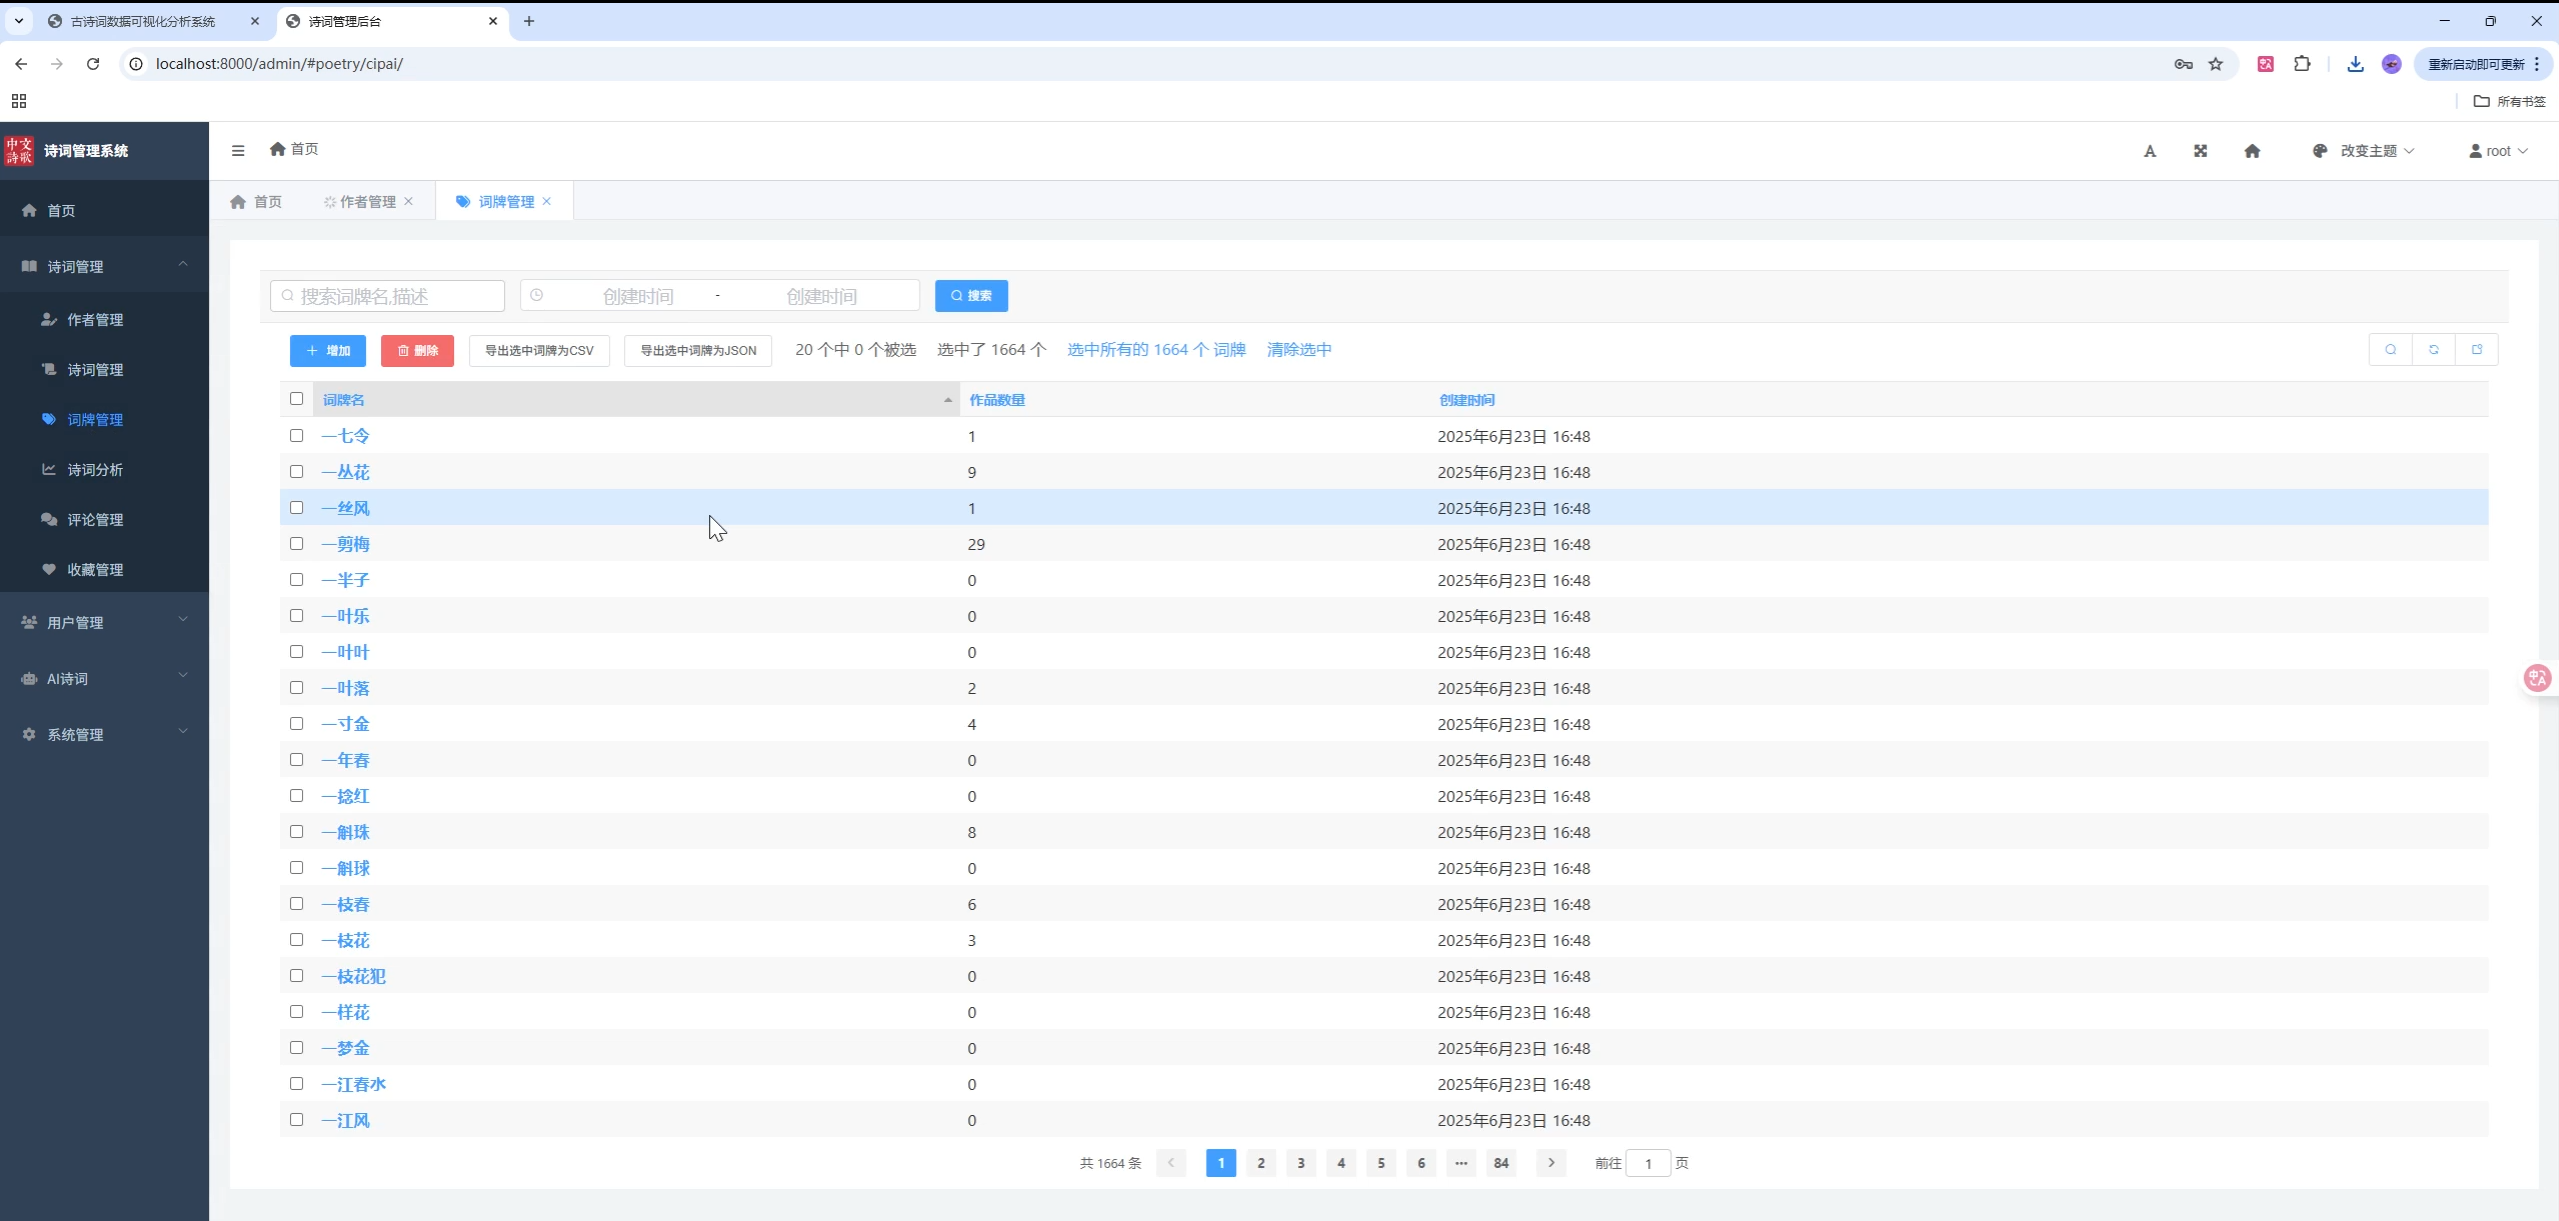Open 收藏管理 in the sidebar
Image resolution: width=2559 pixels, height=1221 pixels.
point(104,569)
